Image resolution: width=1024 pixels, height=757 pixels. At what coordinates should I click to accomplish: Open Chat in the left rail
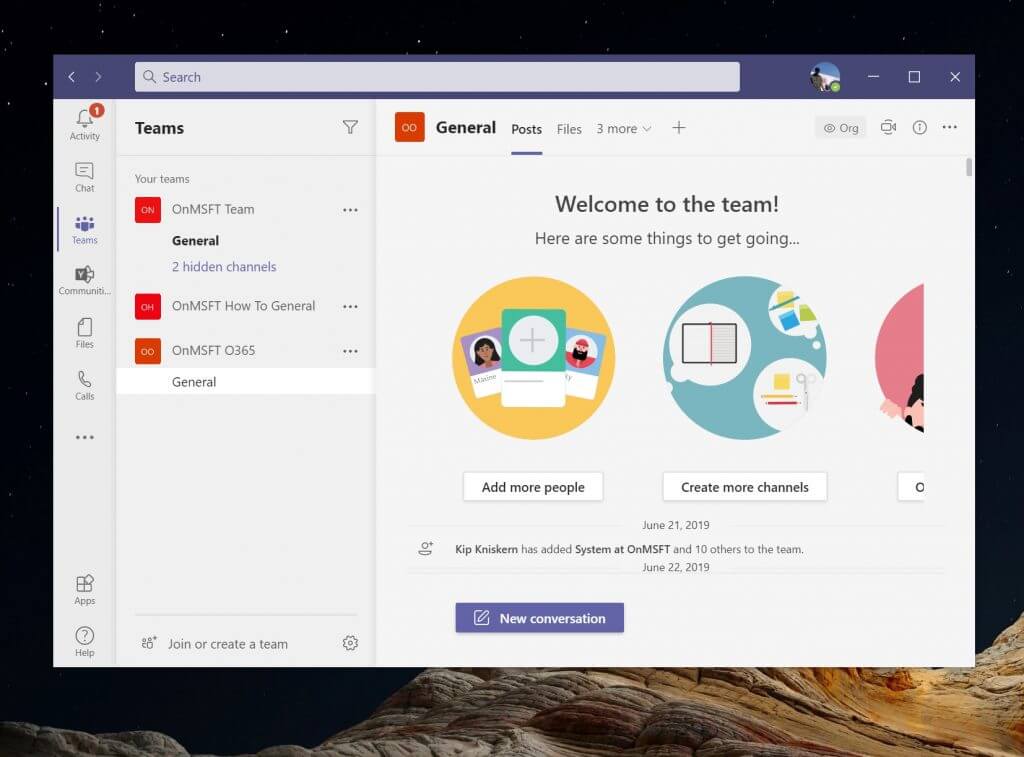click(85, 177)
